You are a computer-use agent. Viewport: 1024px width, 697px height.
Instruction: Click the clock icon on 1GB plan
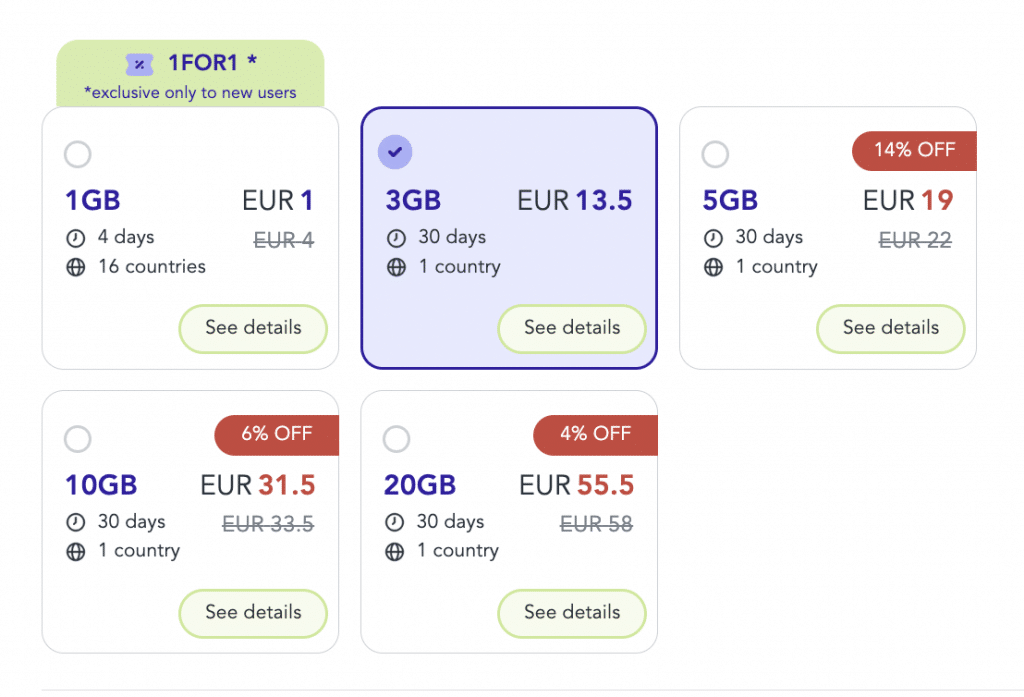pos(75,239)
